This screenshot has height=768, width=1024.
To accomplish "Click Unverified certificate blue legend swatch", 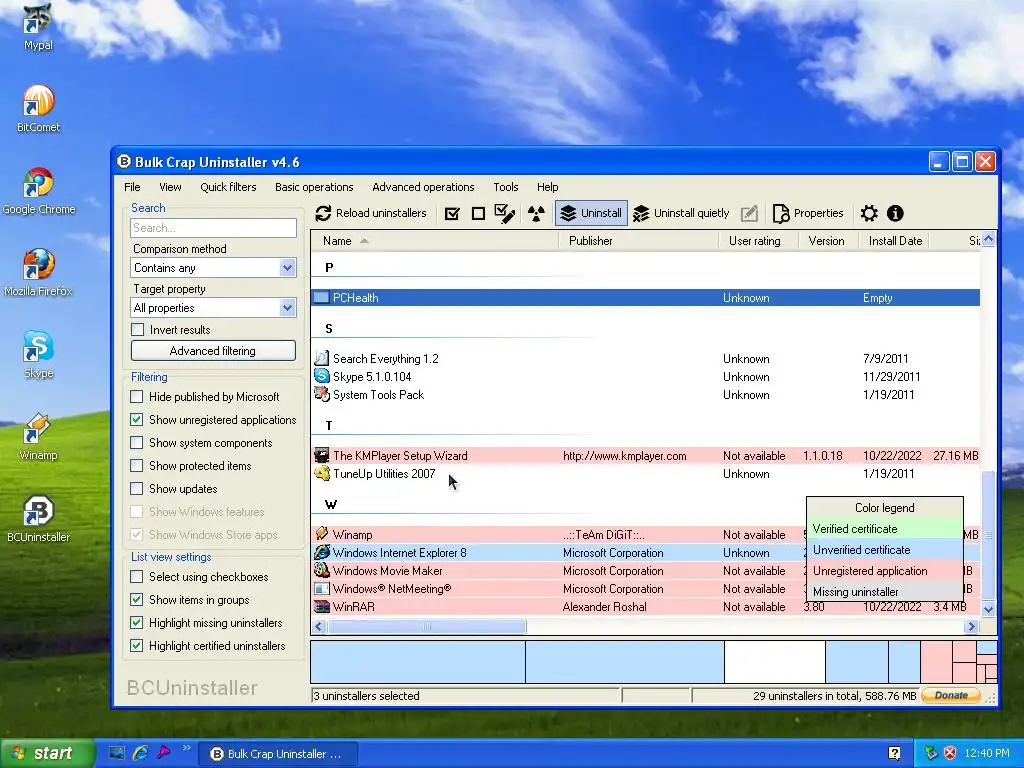I will [x=885, y=550].
